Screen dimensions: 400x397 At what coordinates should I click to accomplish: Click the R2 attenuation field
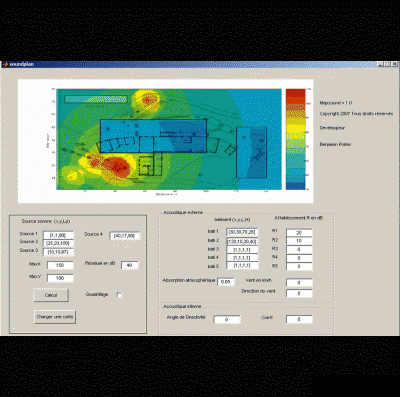(299, 241)
